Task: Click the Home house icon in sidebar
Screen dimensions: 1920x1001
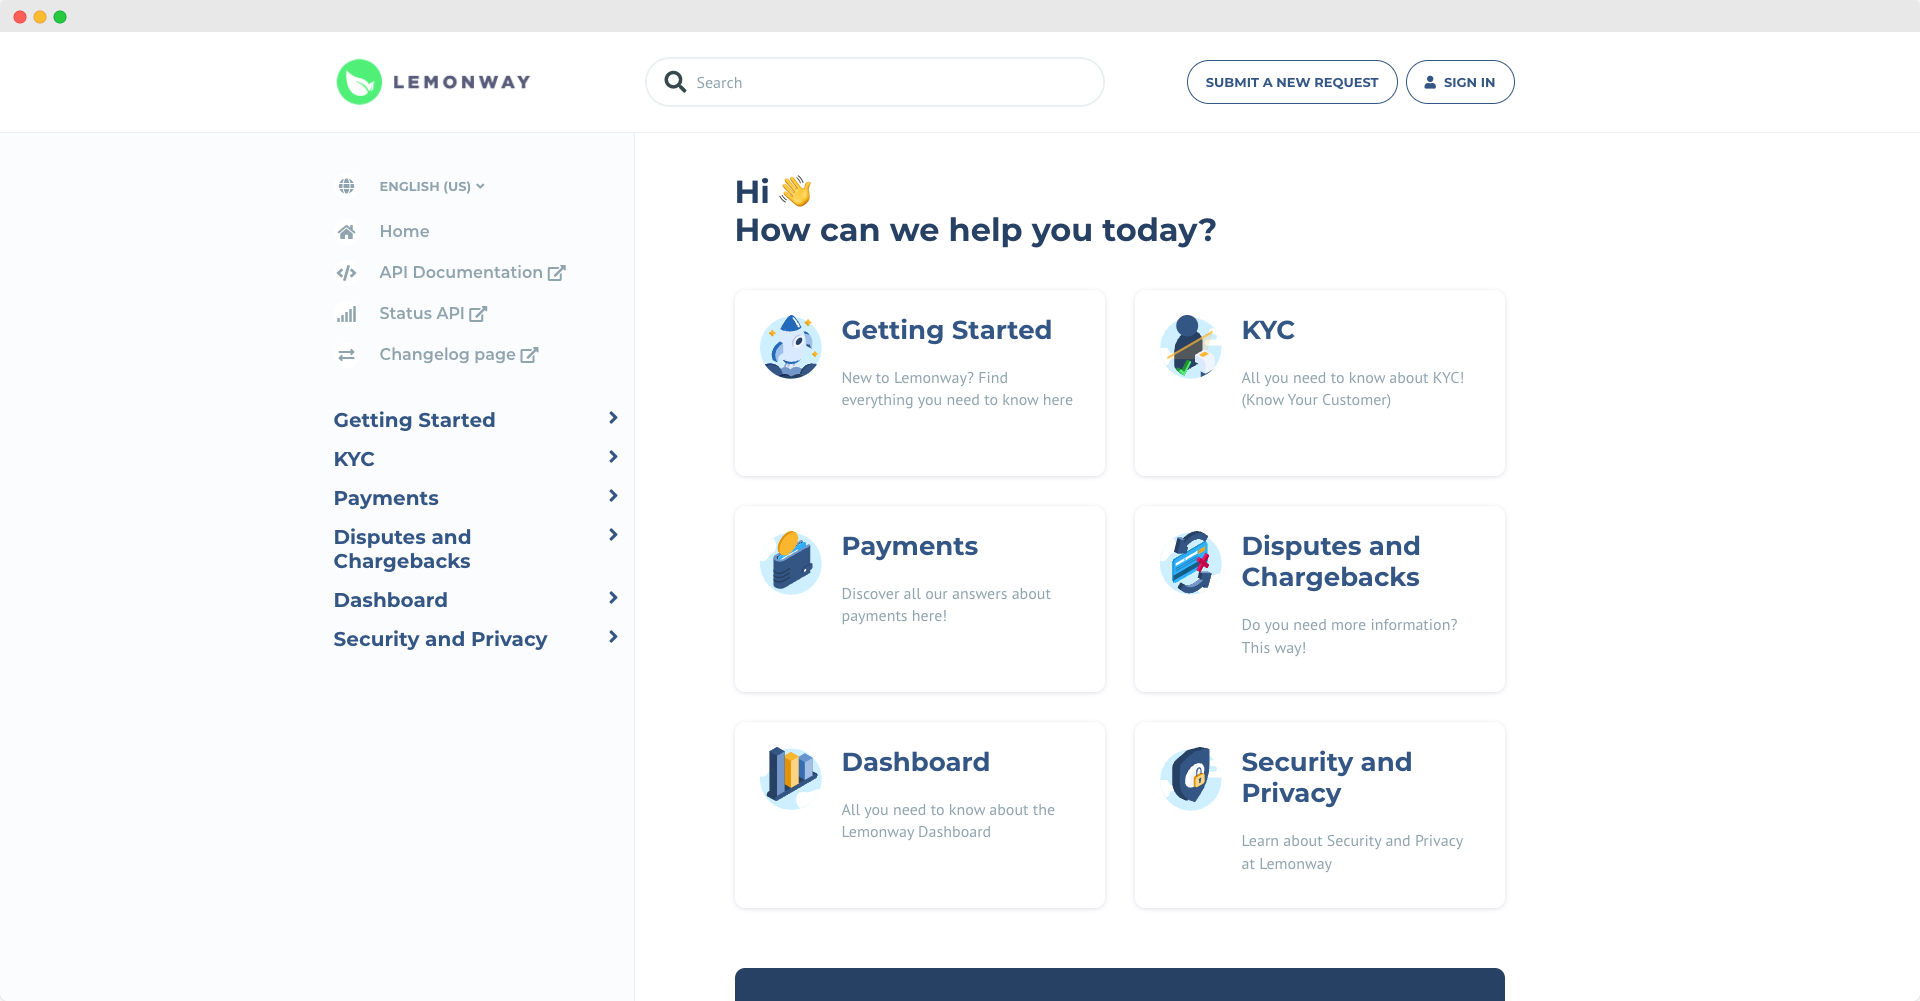Action: pos(346,232)
